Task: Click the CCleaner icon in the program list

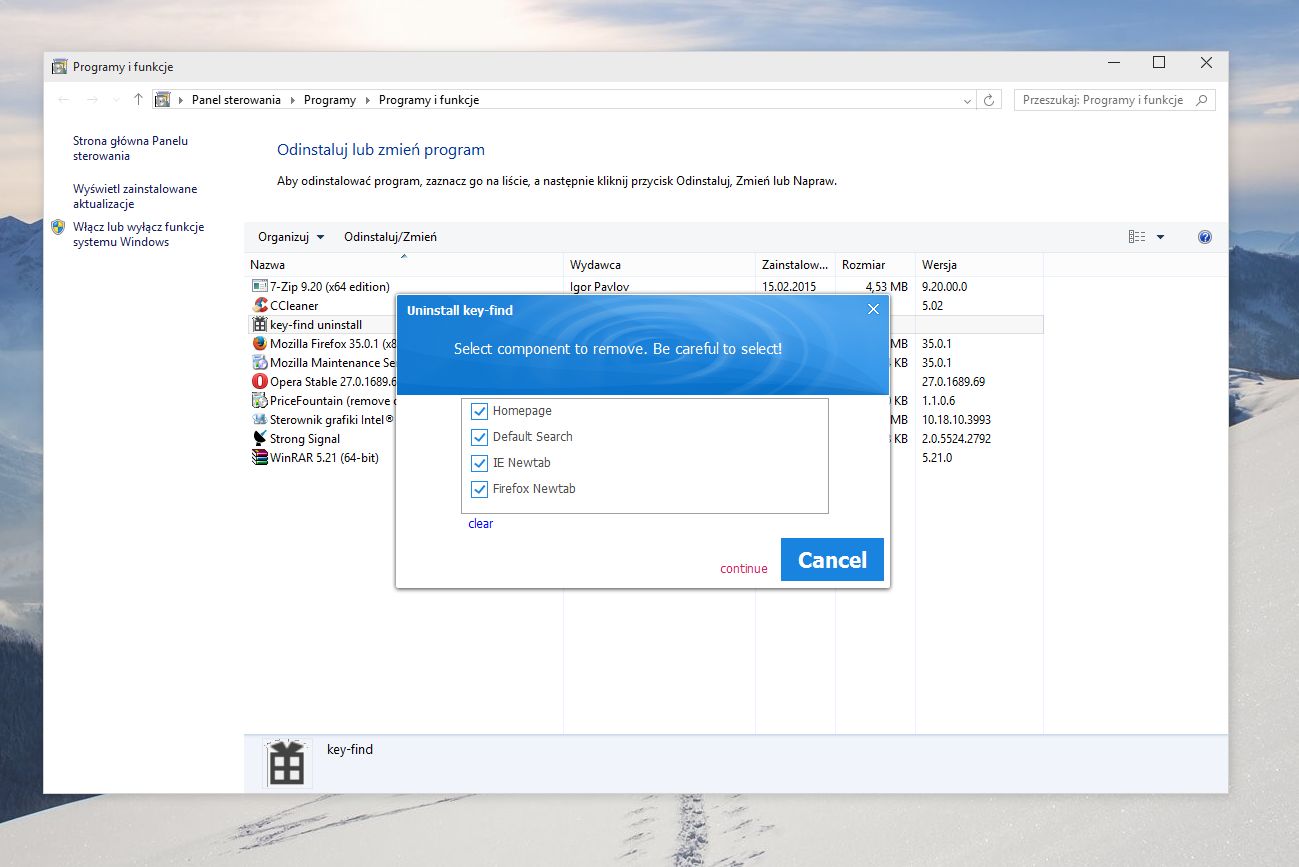Action: pyautogui.click(x=260, y=306)
